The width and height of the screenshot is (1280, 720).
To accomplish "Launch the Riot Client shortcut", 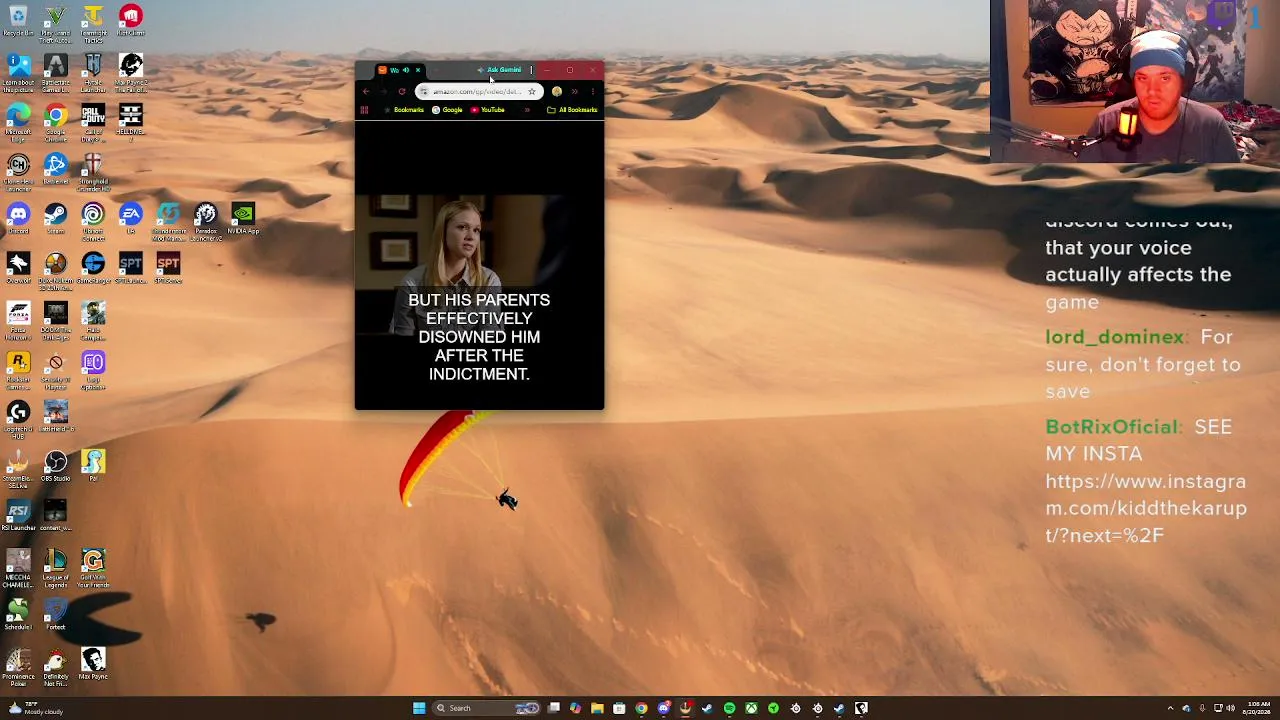I will click(x=130, y=22).
